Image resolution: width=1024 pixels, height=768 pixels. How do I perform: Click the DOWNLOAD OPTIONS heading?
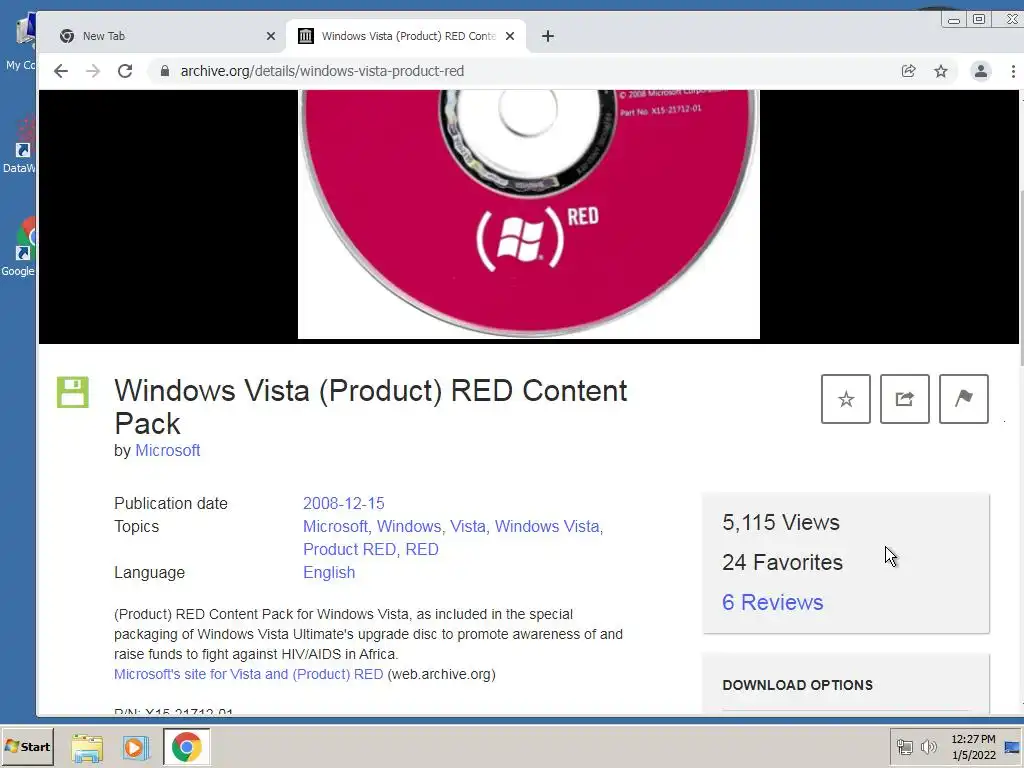click(797, 685)
